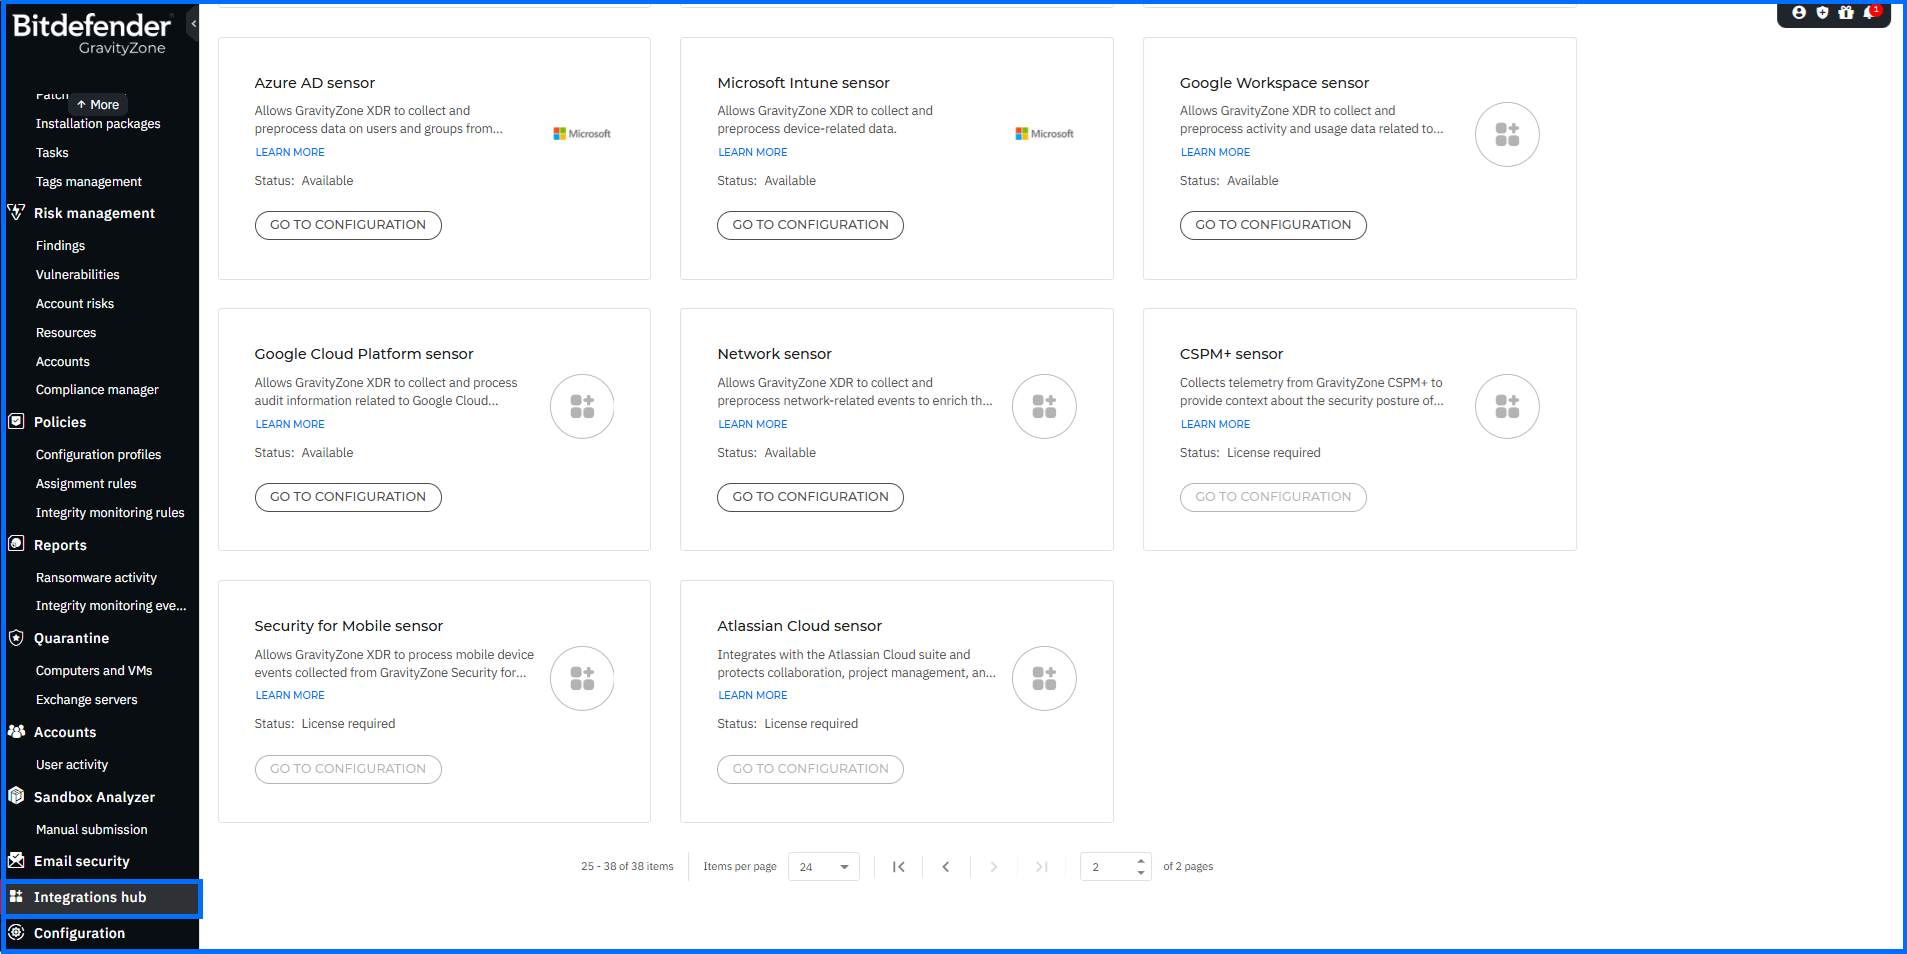Screen dimensions: 1907x954
Task: Open Integrations hub in the sidebar
Action: click(90, 897)
